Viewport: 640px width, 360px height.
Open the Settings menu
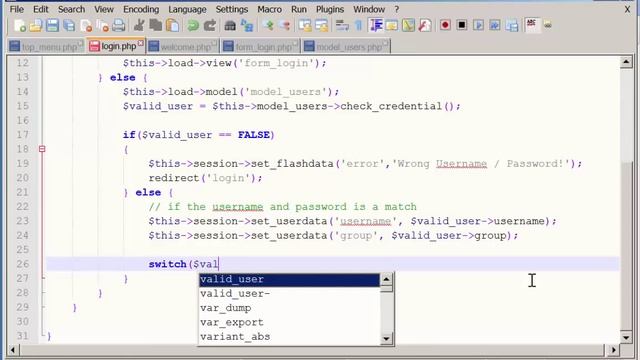pos(231,9)
